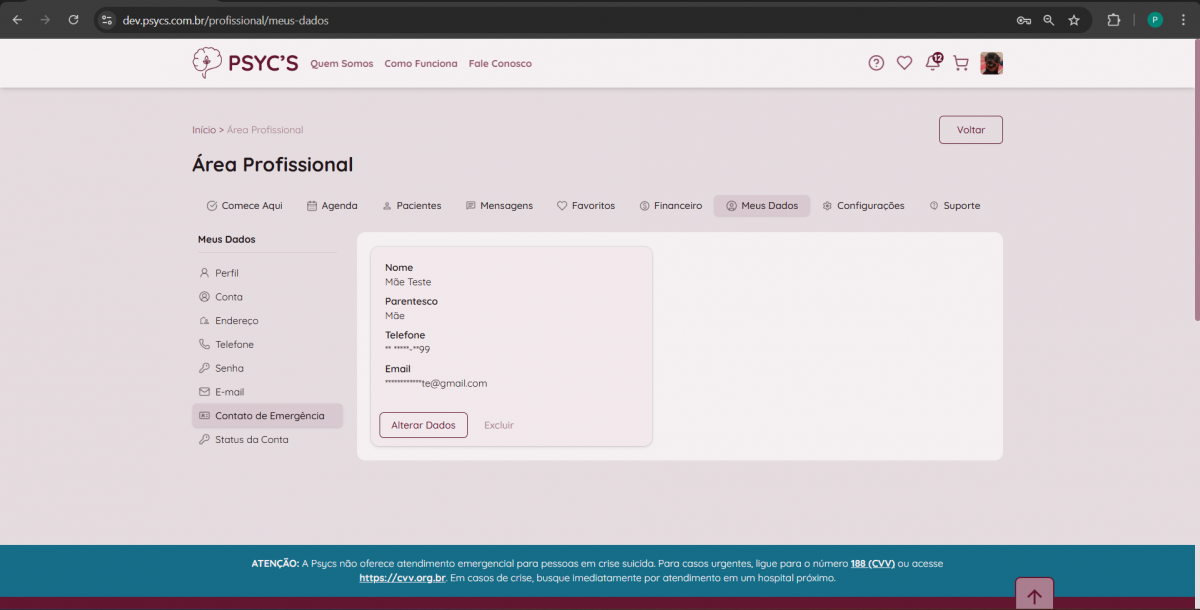The height and width of the screenshot is (610, 1200).
Task: Go to the Configurações tab
Action: coord(863,206)
